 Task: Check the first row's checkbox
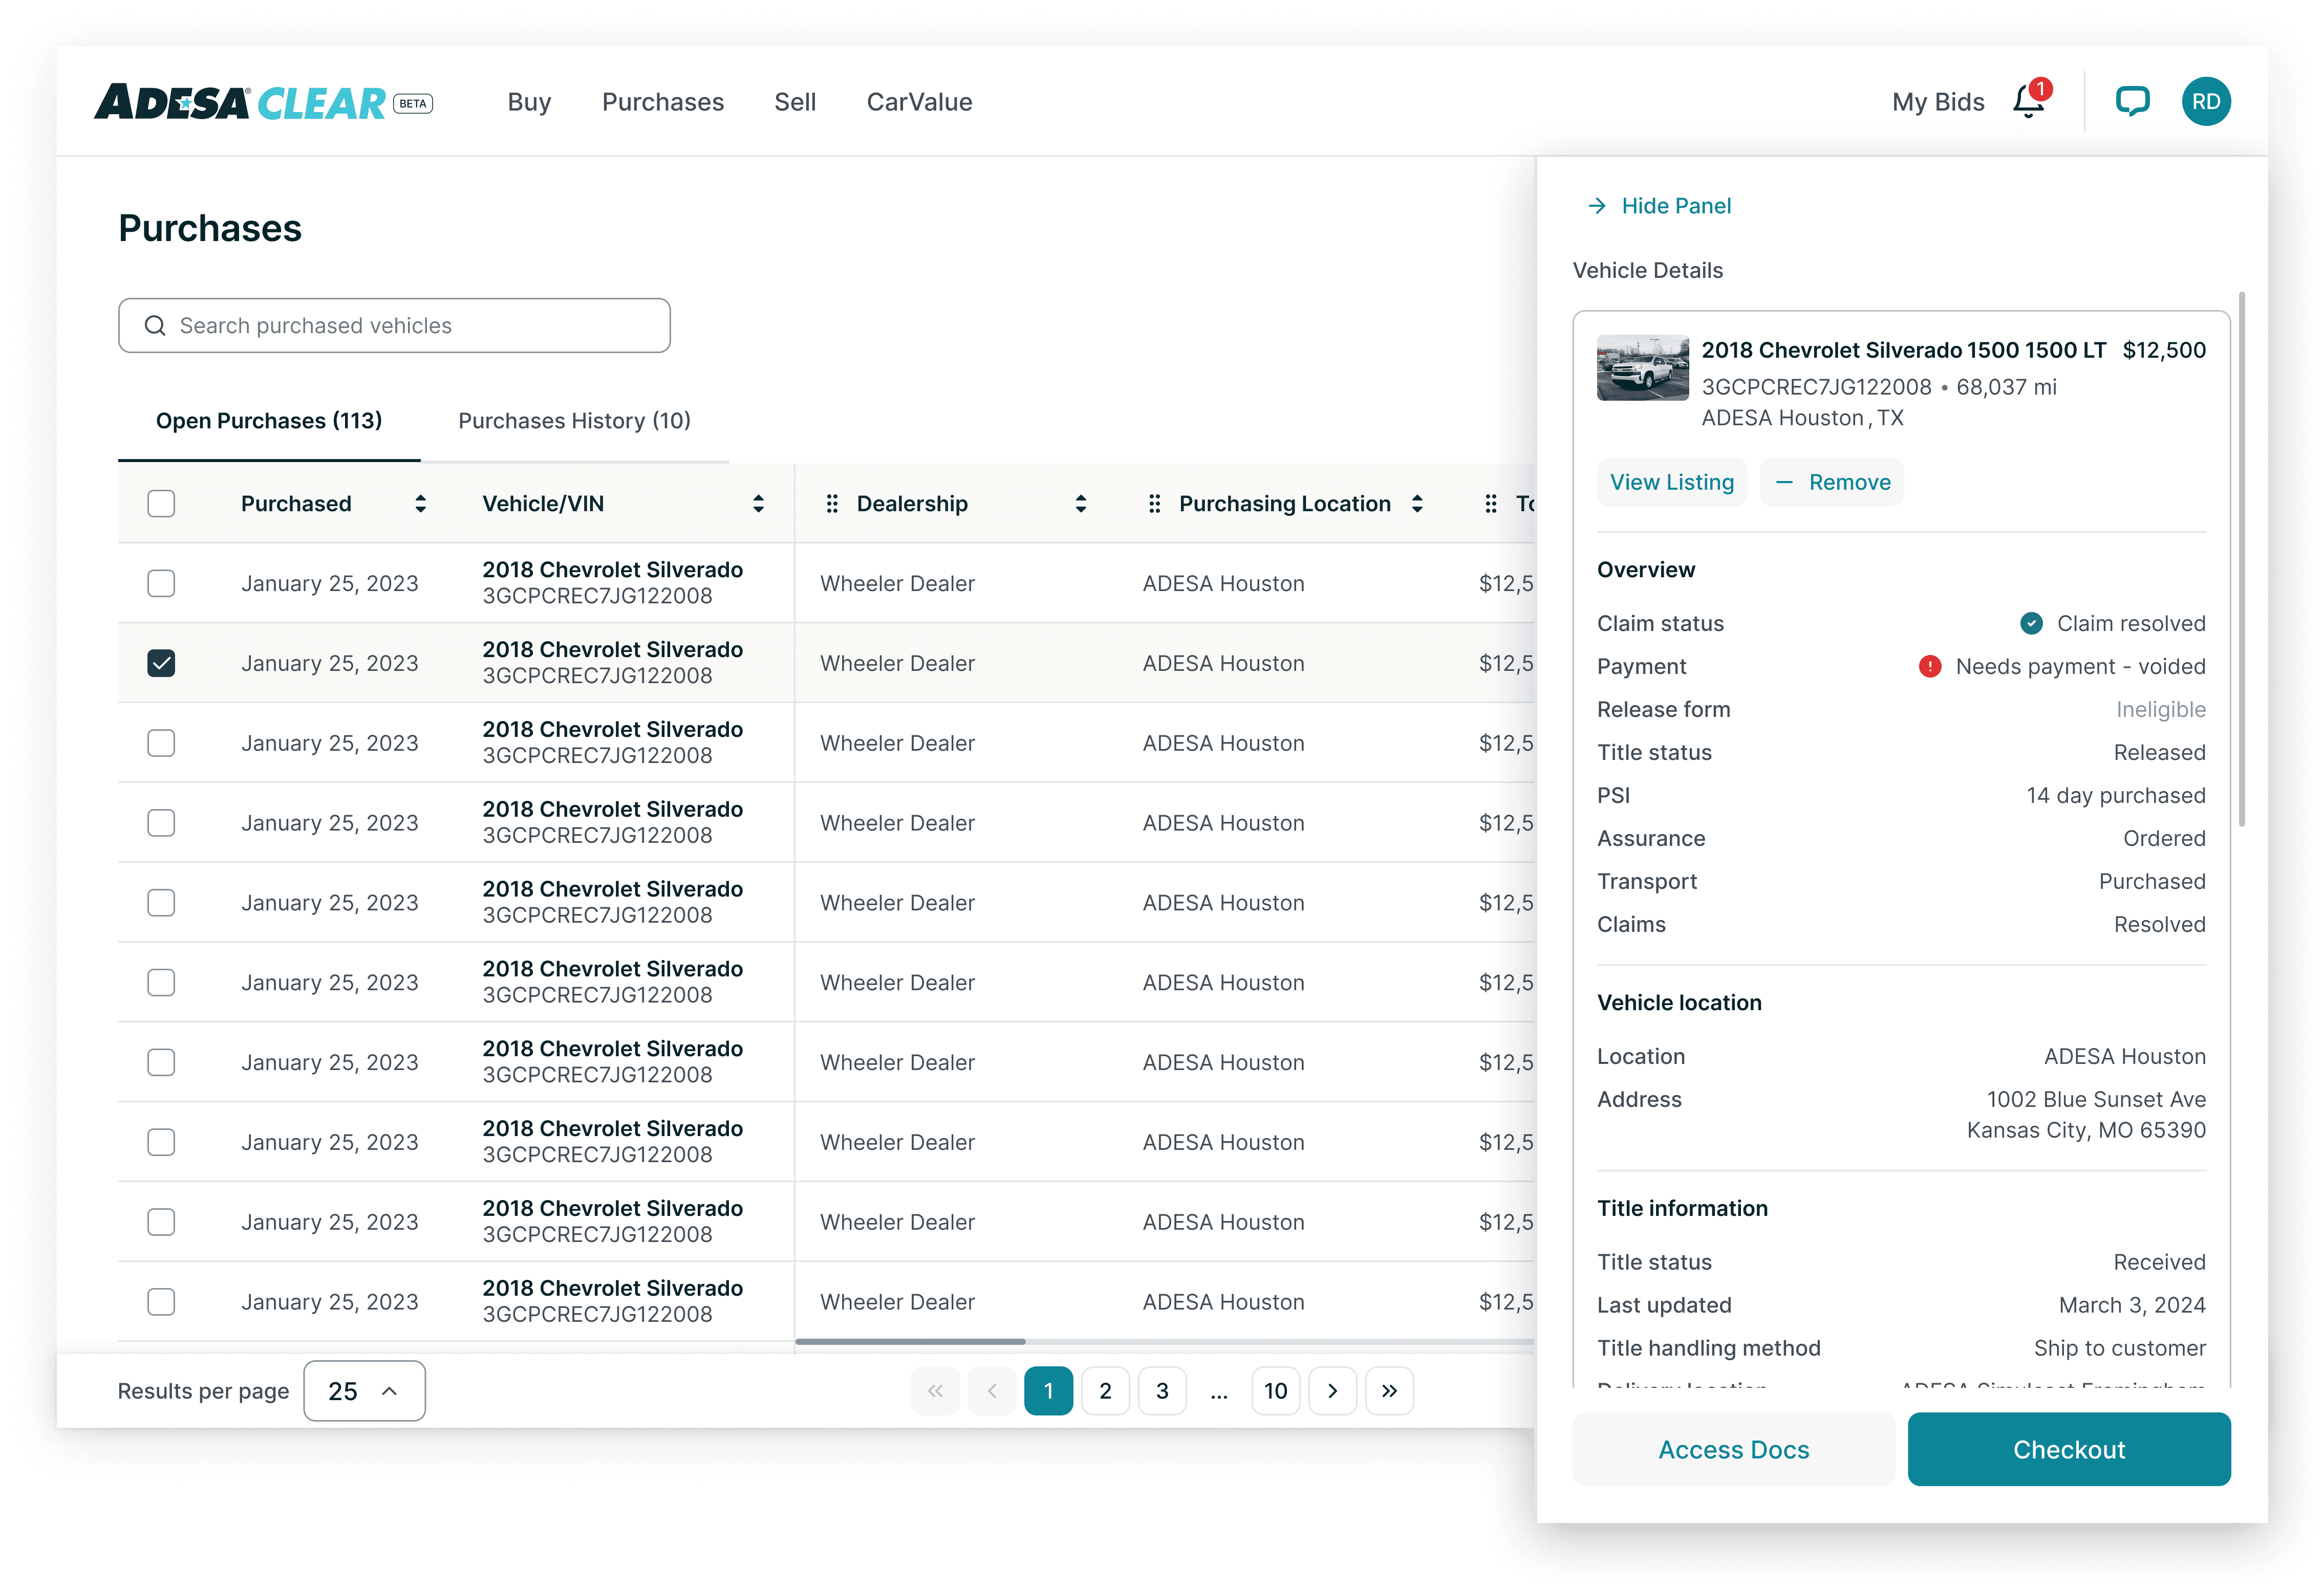[x=161, y=583]
